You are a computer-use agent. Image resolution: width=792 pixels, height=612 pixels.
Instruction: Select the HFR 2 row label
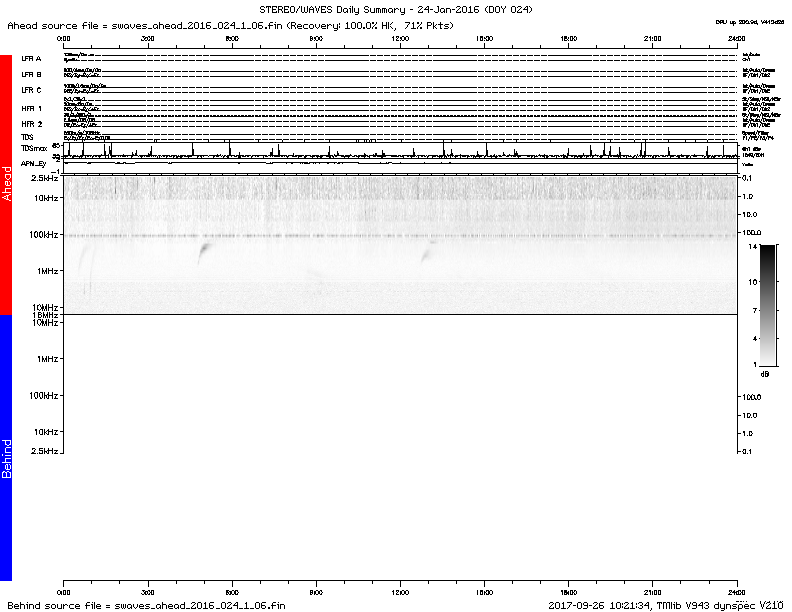32,123
